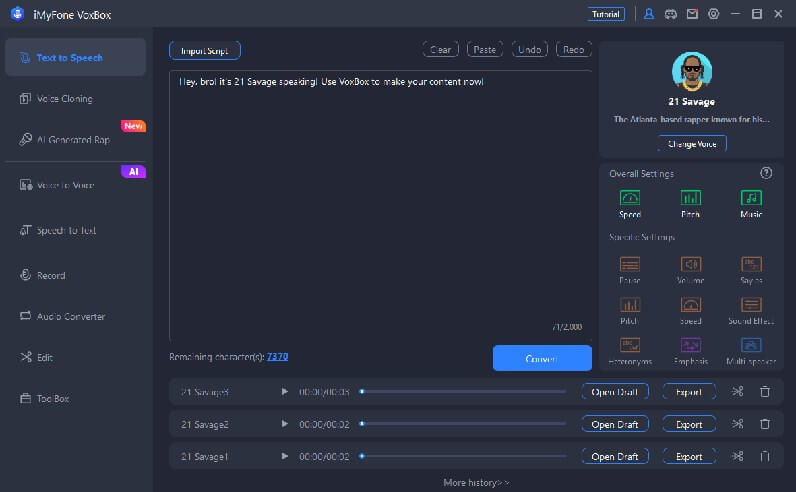
Task: Clear the text editor
Action: pos(440,49)
